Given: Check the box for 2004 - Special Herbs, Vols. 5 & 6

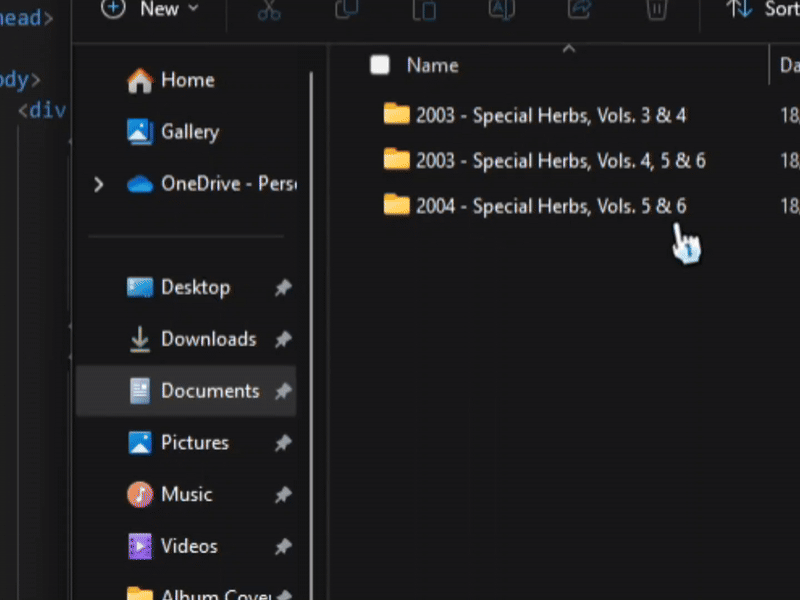Looking at the screenshot, I should [380, 206].
